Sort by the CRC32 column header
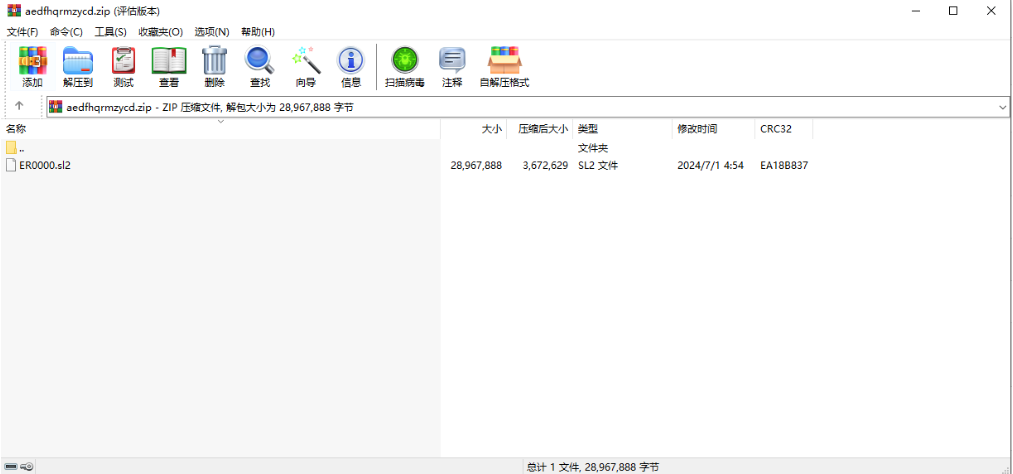The image size is (1013, 474). (774, 129)
